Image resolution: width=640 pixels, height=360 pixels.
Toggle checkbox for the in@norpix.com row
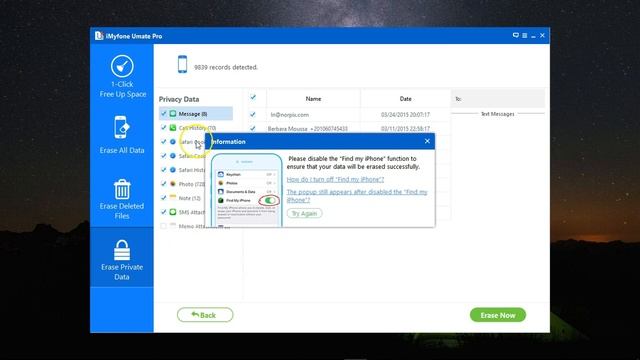(253, 114)
